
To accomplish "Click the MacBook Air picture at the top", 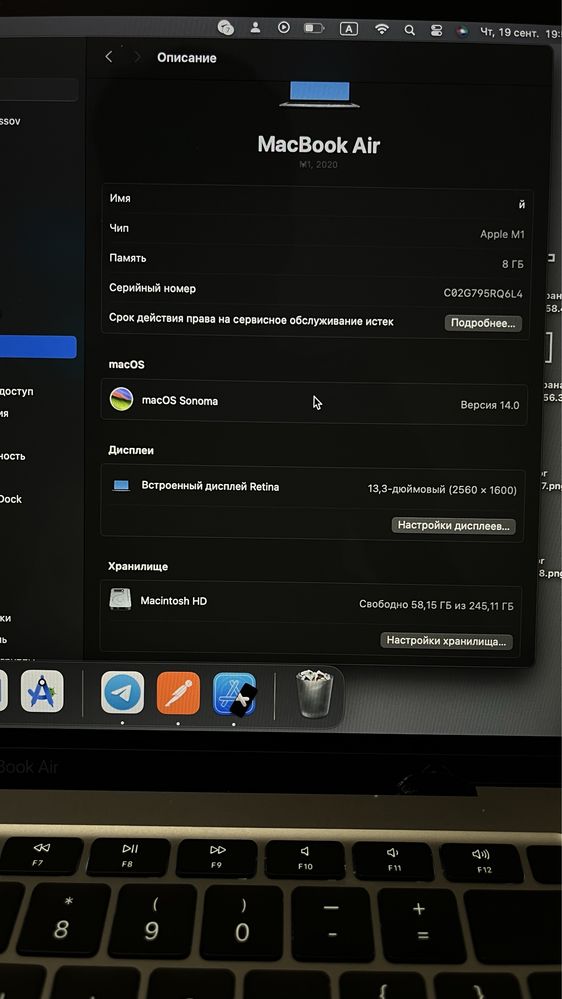I will (x=319, y=94).
